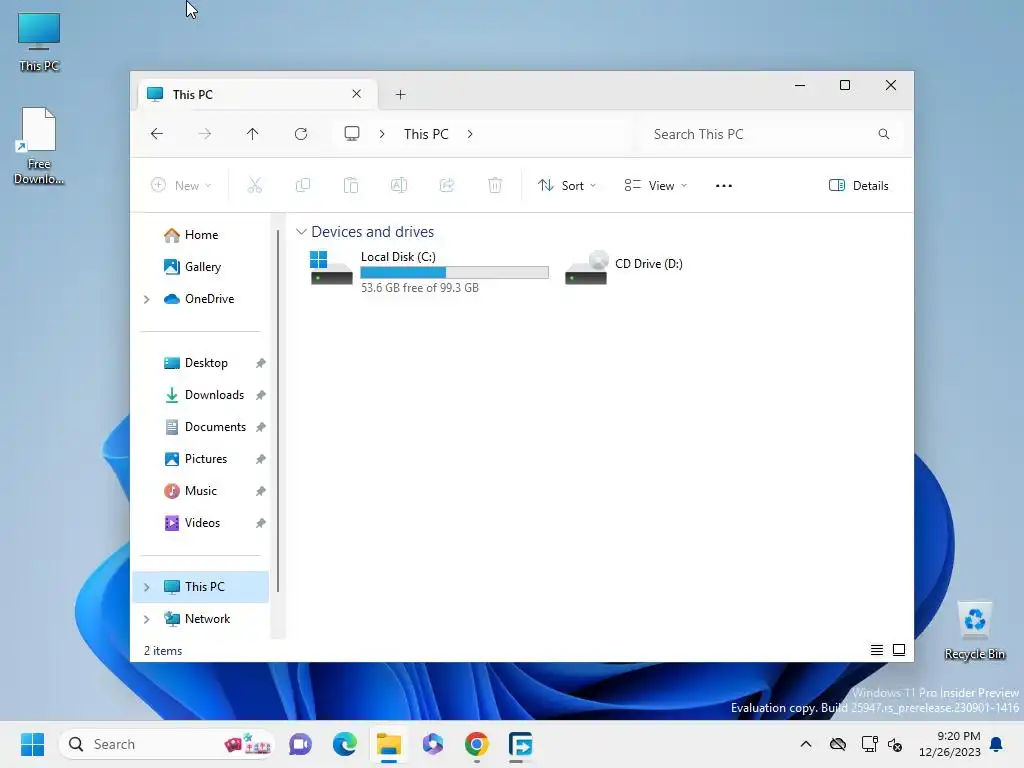This screenshot has width=1024, height=768.
Task: Open Music folder in sidebar
Action: pyautogui.click(x=200, y=490)
